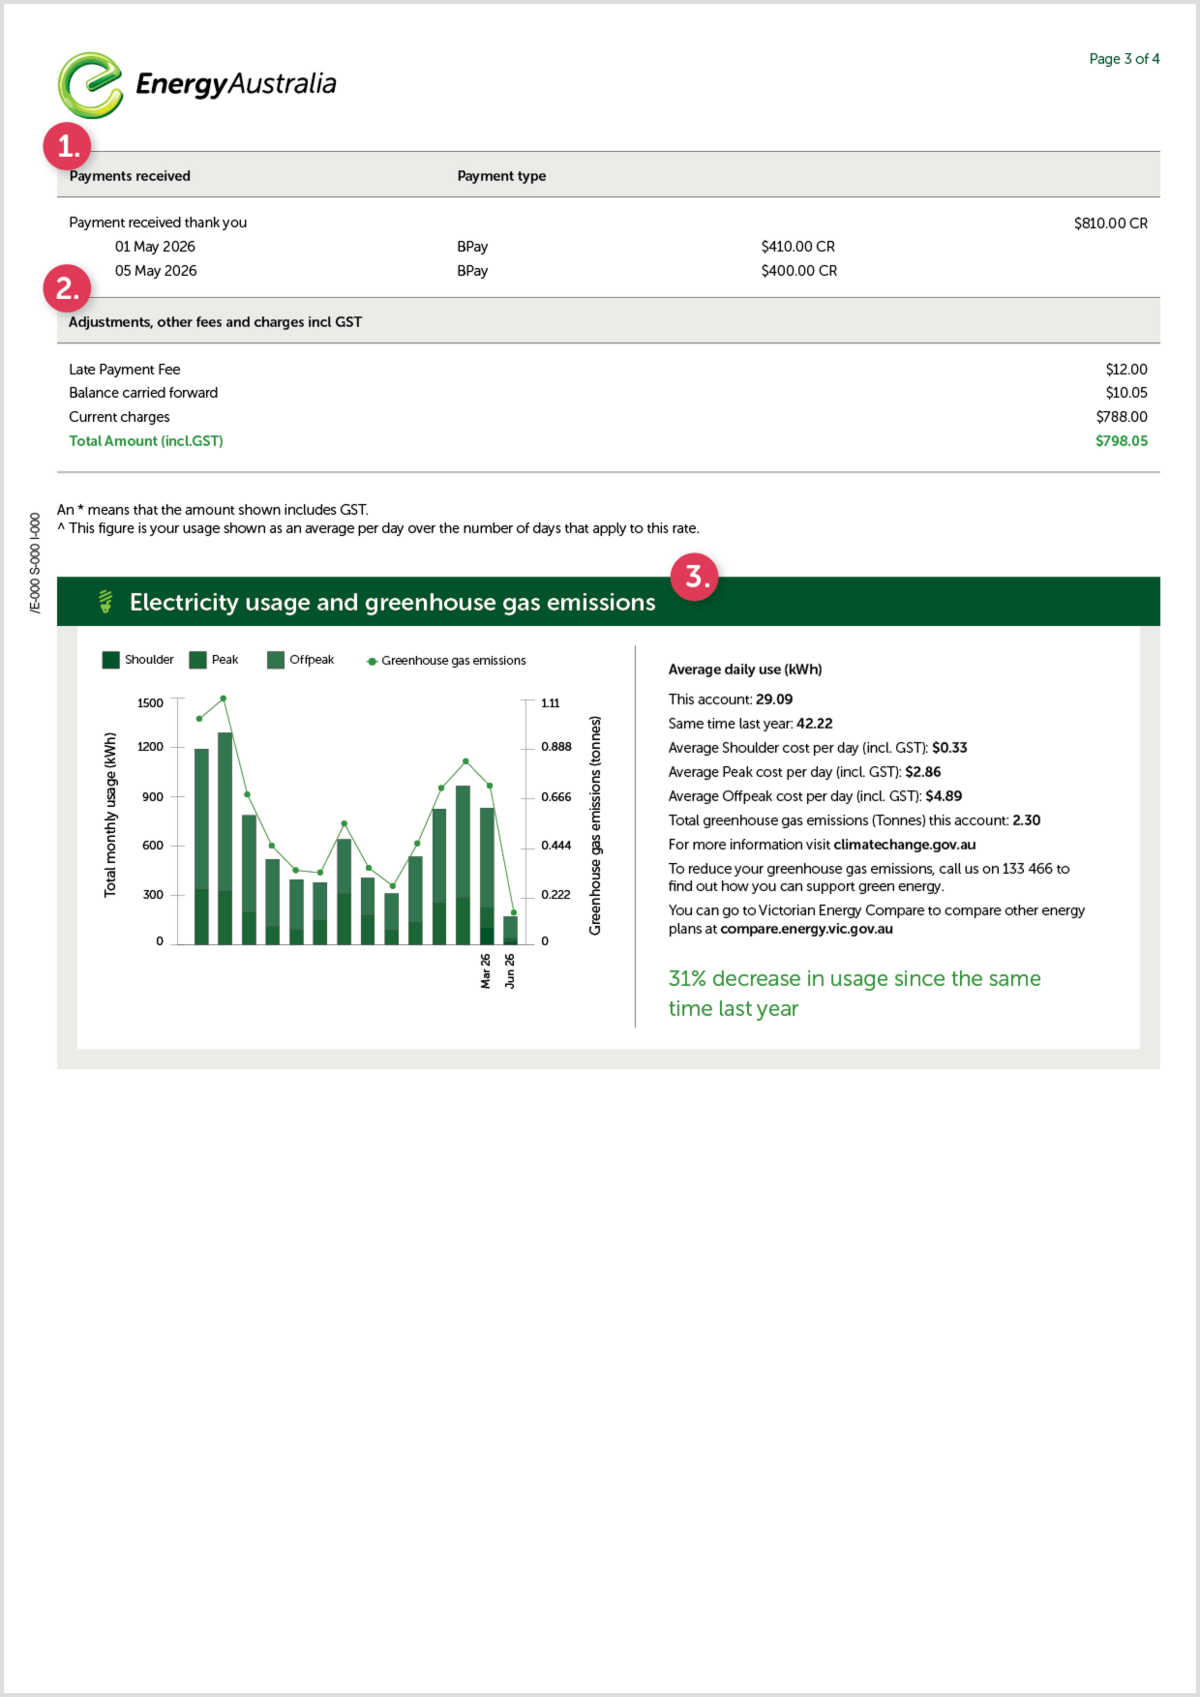Select the Shoulder legend color swatch
The height and width of the screenshot is (1697, 1200).
(x=110, y=660)
